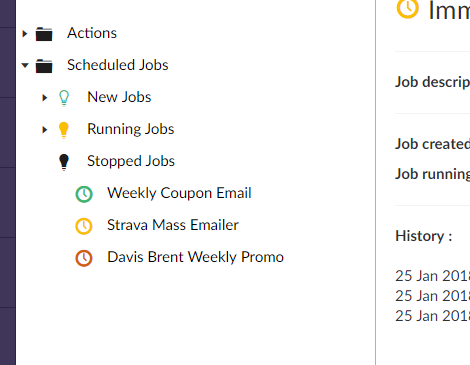Click the yellow Running Jobs lightbulb icon

(64, 130)
